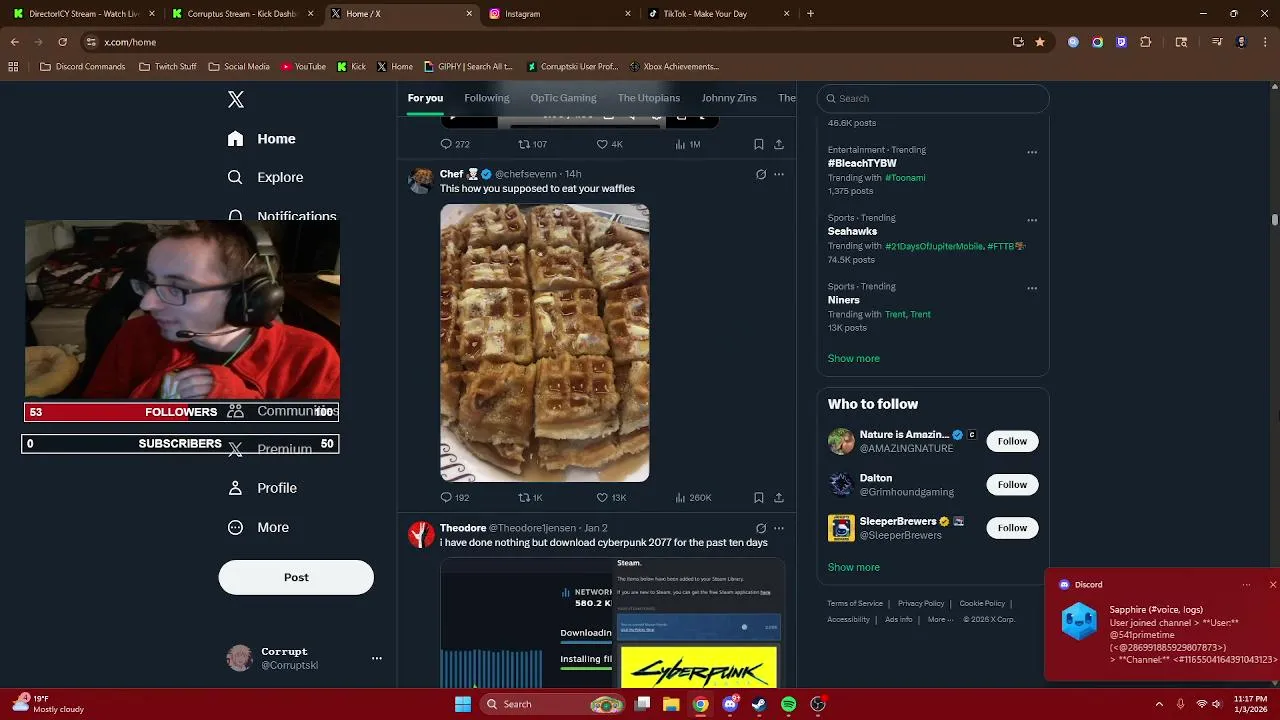Viewport: 1280px width, 720px height.
Task: View analytics of waffle post (260K)
Action: (693, 497)
